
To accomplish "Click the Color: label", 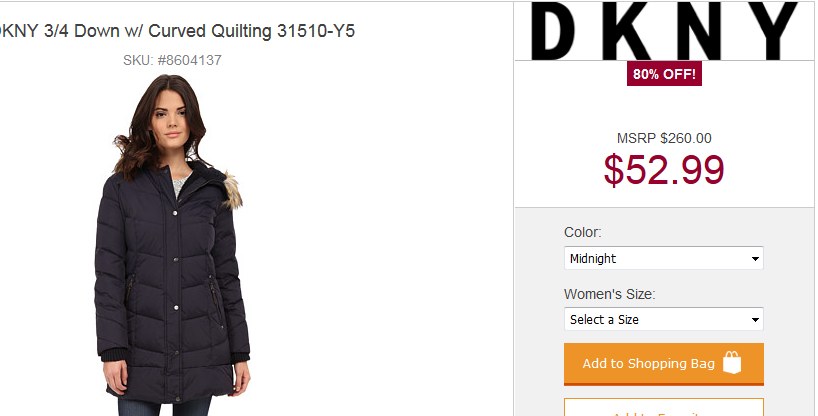I will [x=583, y=232].
